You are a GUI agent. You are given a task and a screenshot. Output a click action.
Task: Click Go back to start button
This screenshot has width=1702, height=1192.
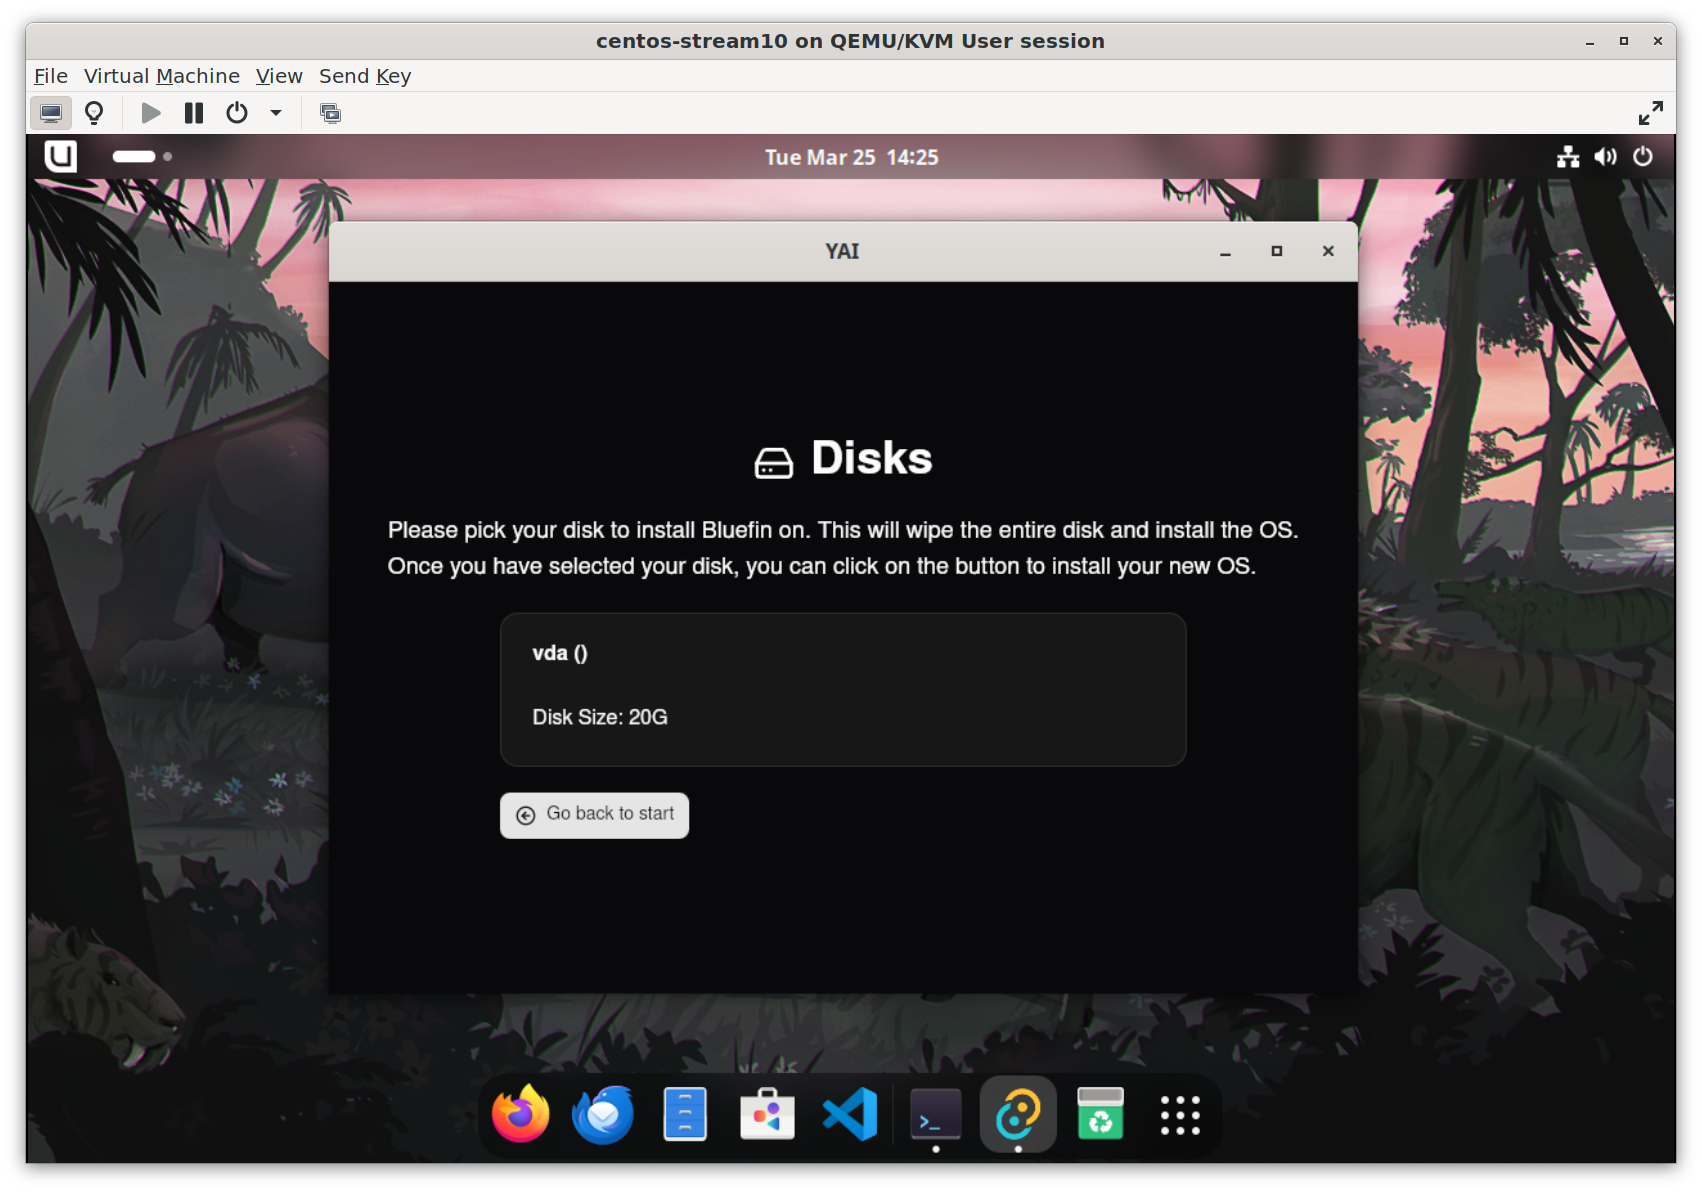[595, 815]
